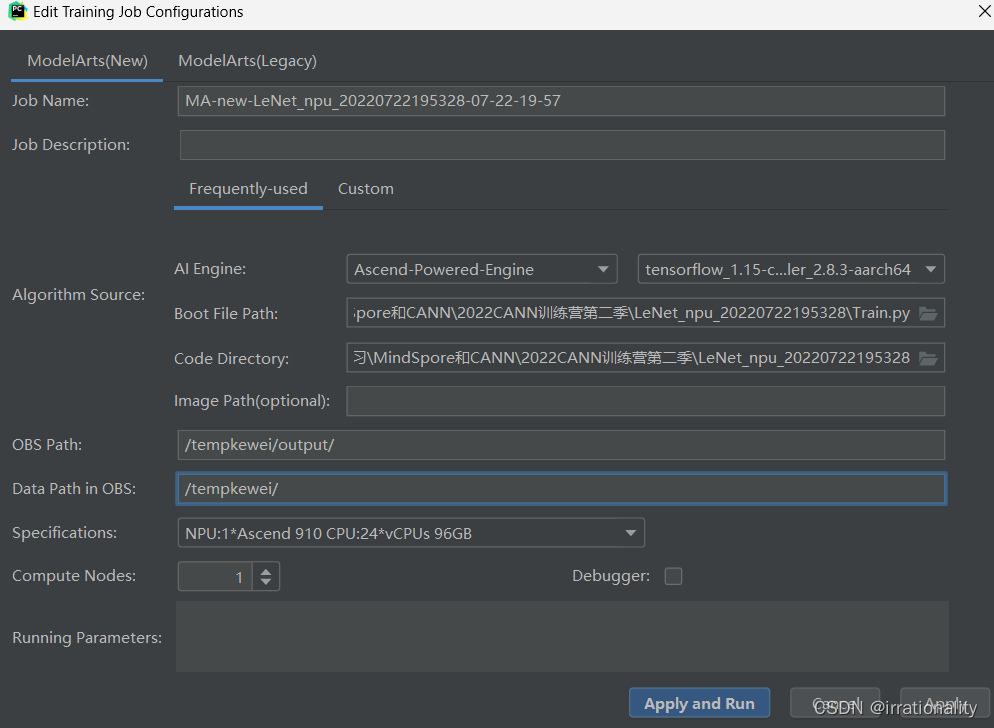
Task: Focus the Job Description field
Action: click(x=562, y=145)
